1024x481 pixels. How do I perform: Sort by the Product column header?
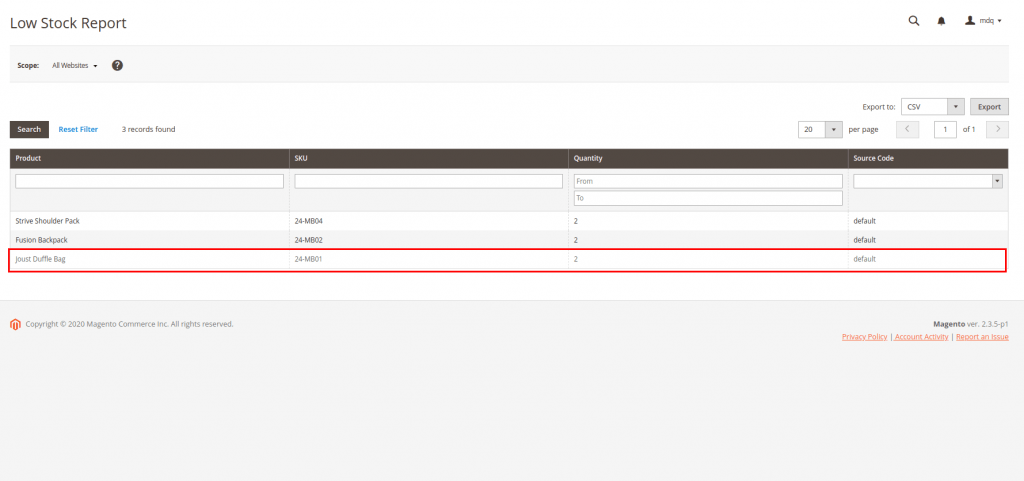point(28,158)
